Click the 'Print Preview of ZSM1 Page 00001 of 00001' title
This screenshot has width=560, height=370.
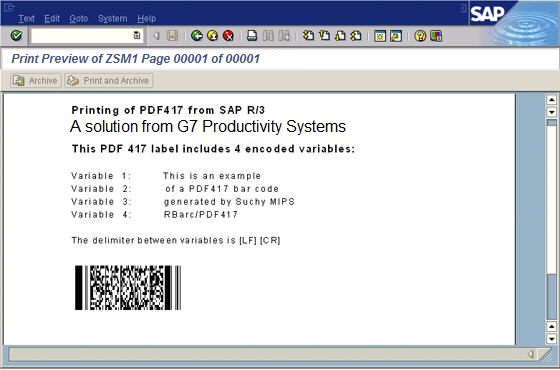pos(136,59)
